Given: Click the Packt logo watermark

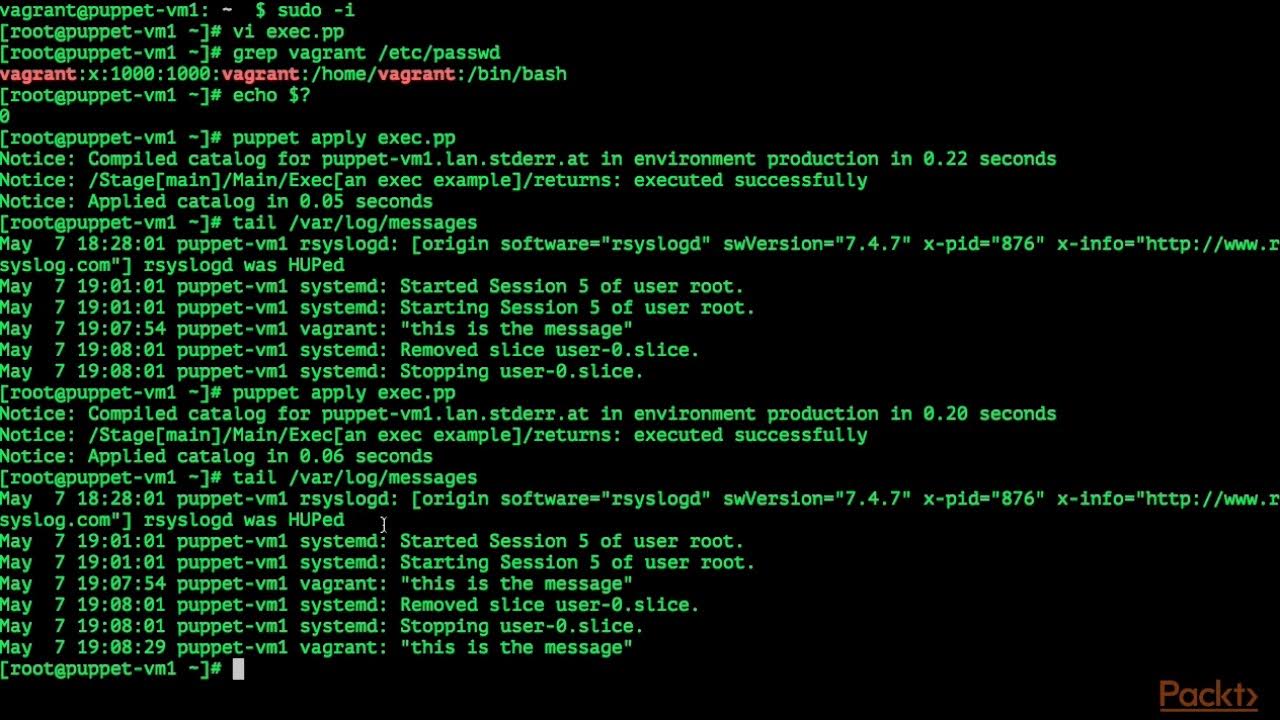Looking at the screenshot, I should pyautogui.click(x=1207, y=695).
